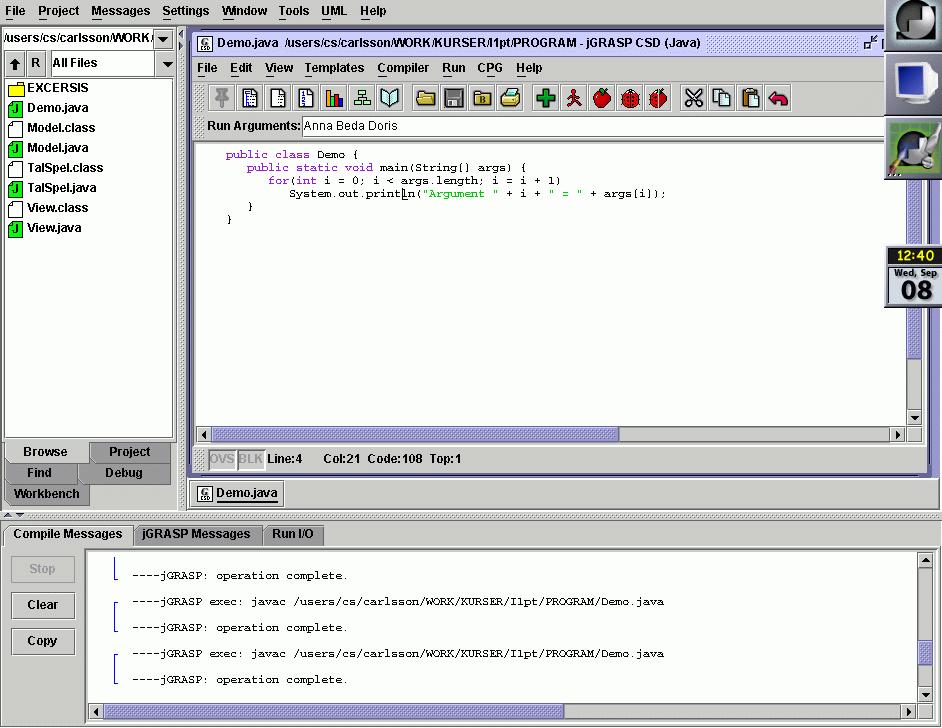Screen dimensions: 942x728
Task: Click the calendar widget showing Wed, Sep 08
Action: (914, 285)
